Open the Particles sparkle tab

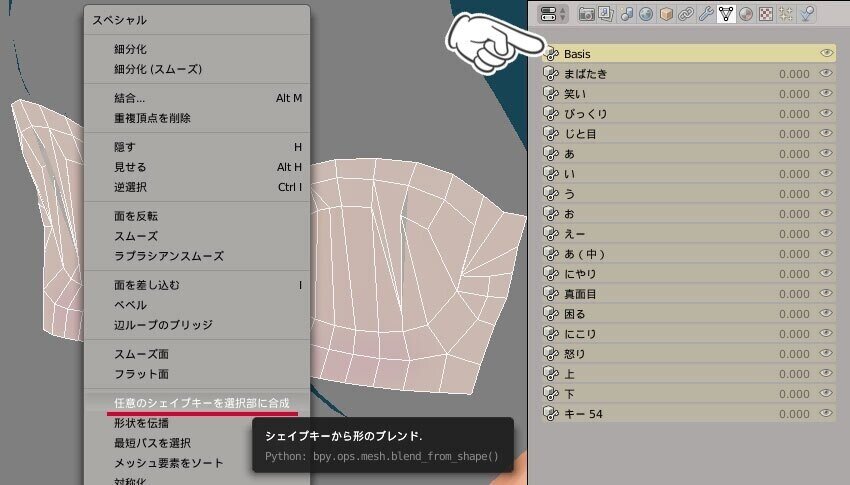click(786, 14)
